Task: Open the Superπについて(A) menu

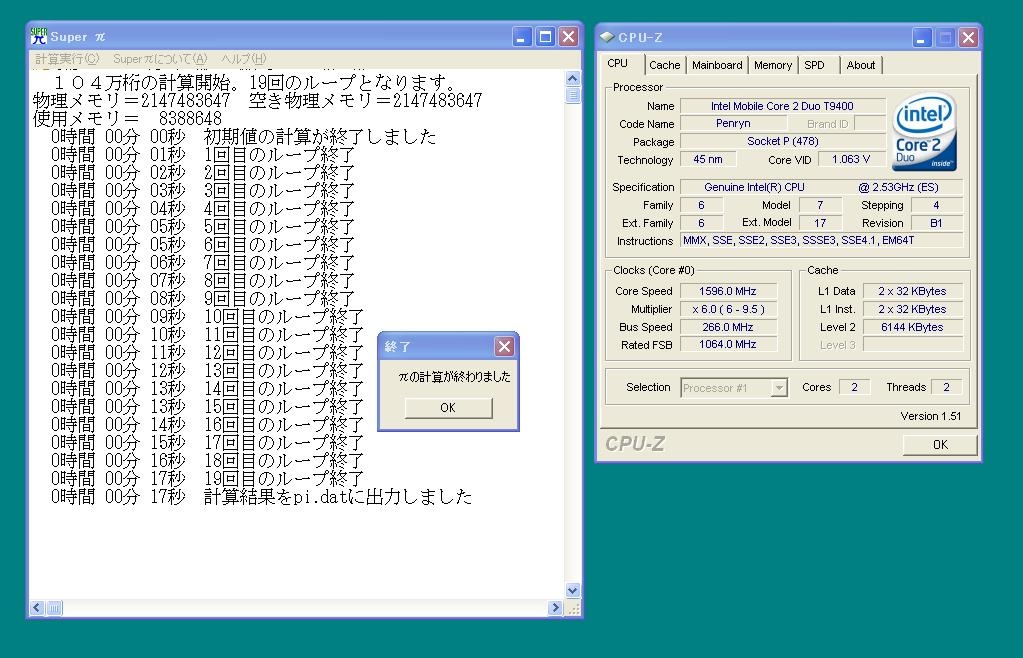Action: [x=160, y=59]
